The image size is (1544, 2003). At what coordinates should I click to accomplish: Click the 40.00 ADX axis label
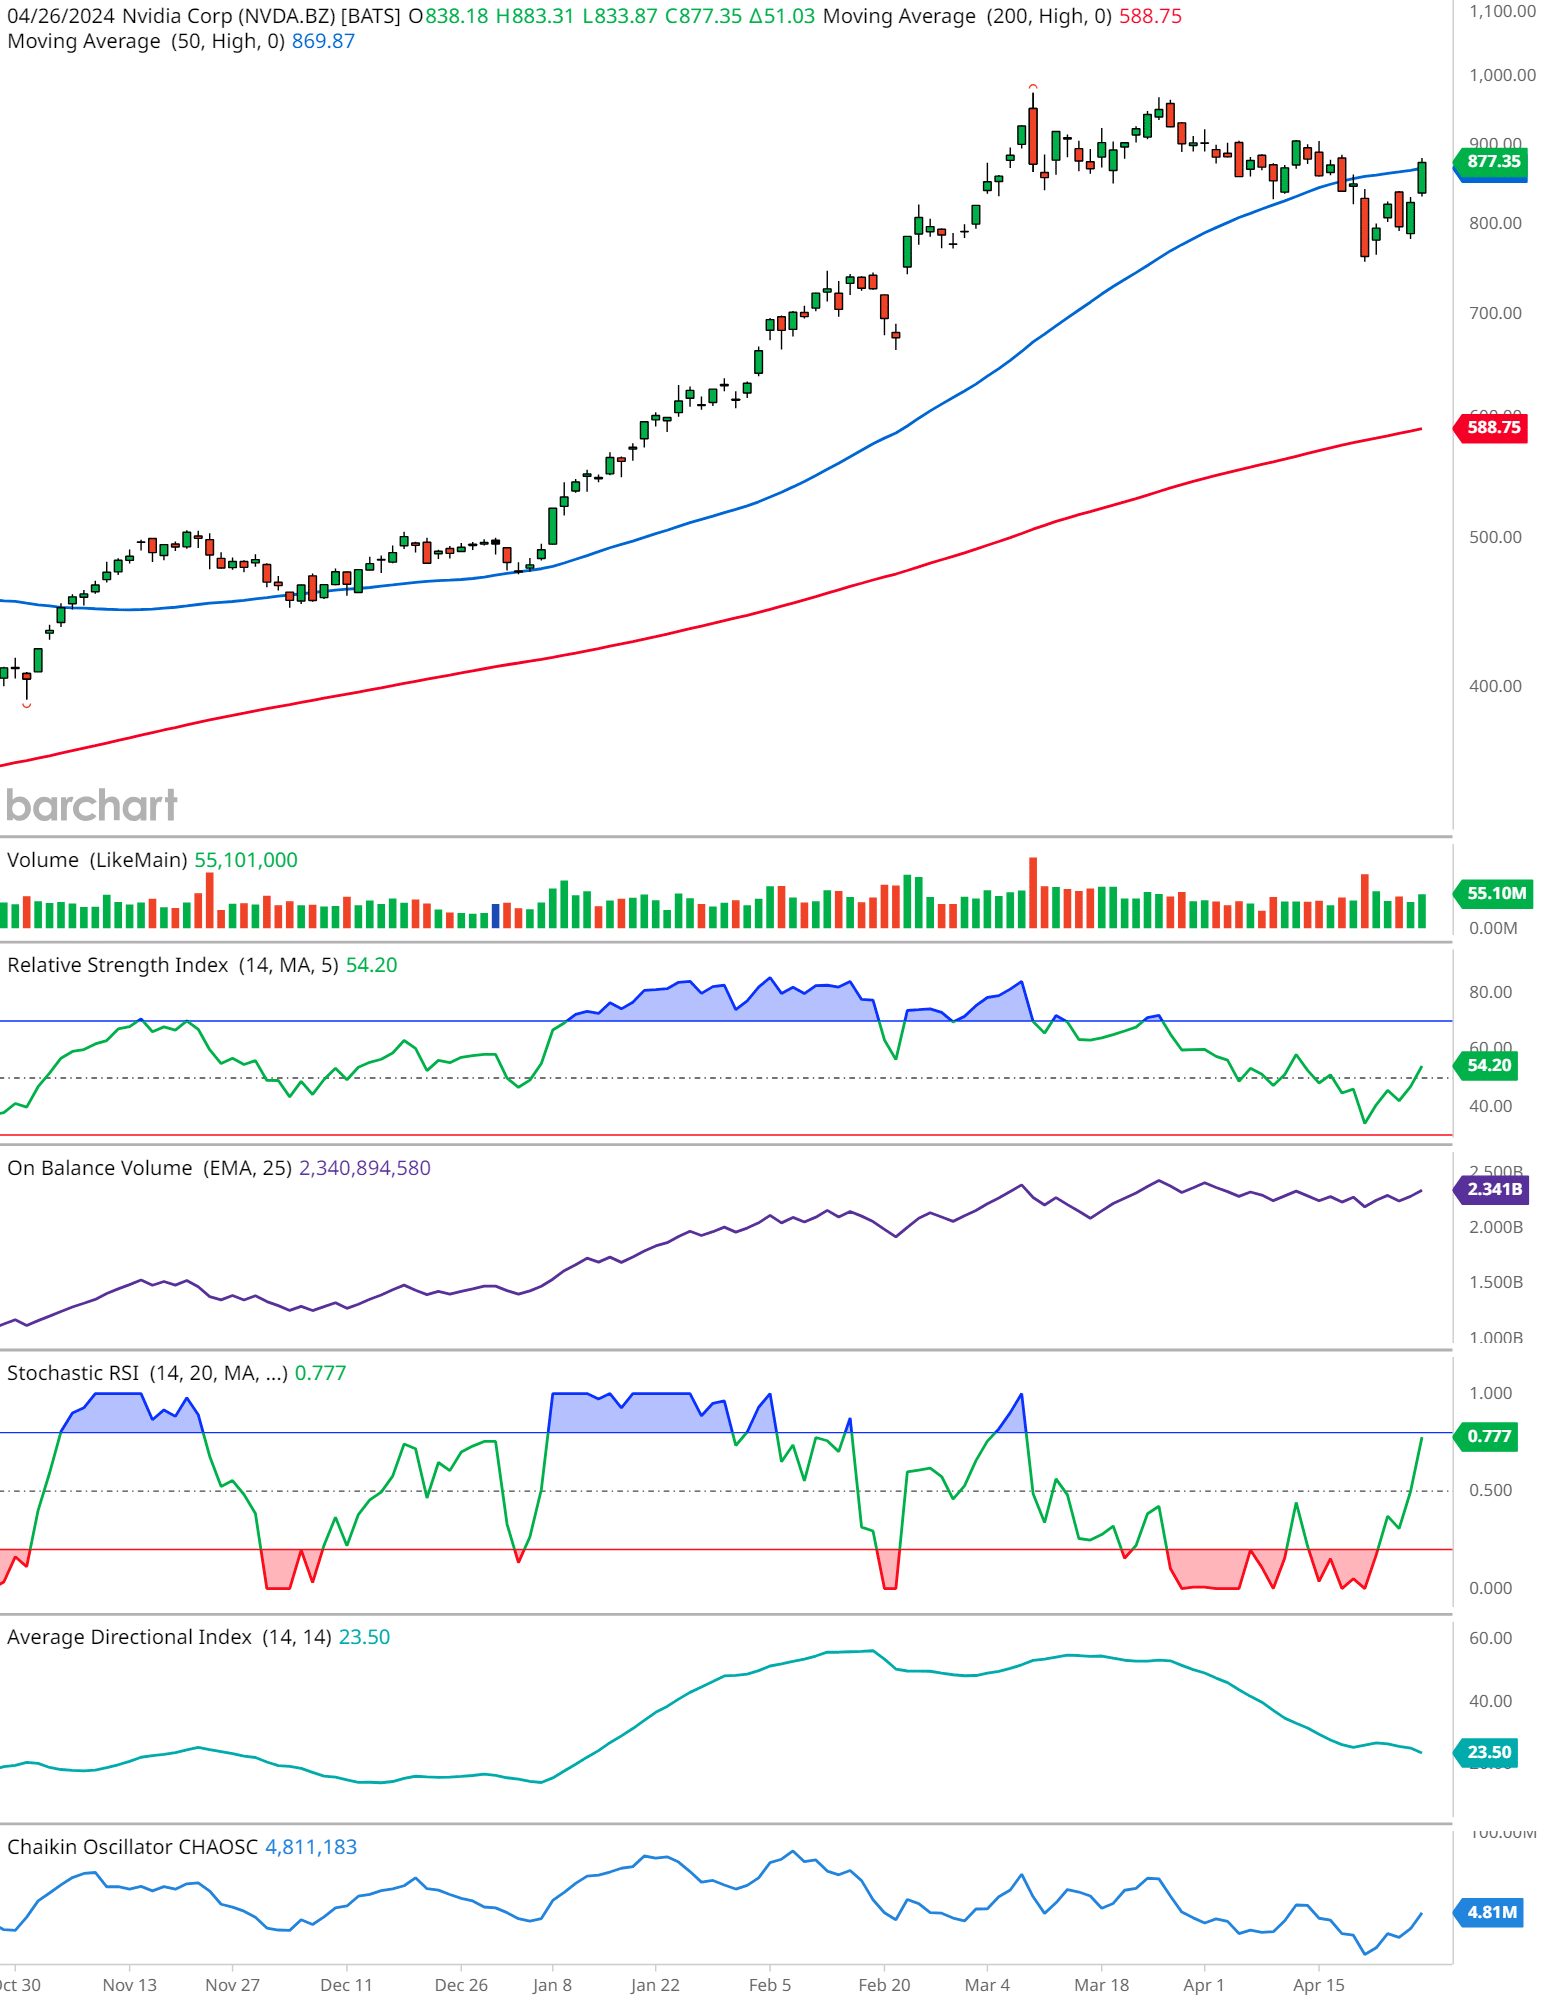point(1490,1701)
